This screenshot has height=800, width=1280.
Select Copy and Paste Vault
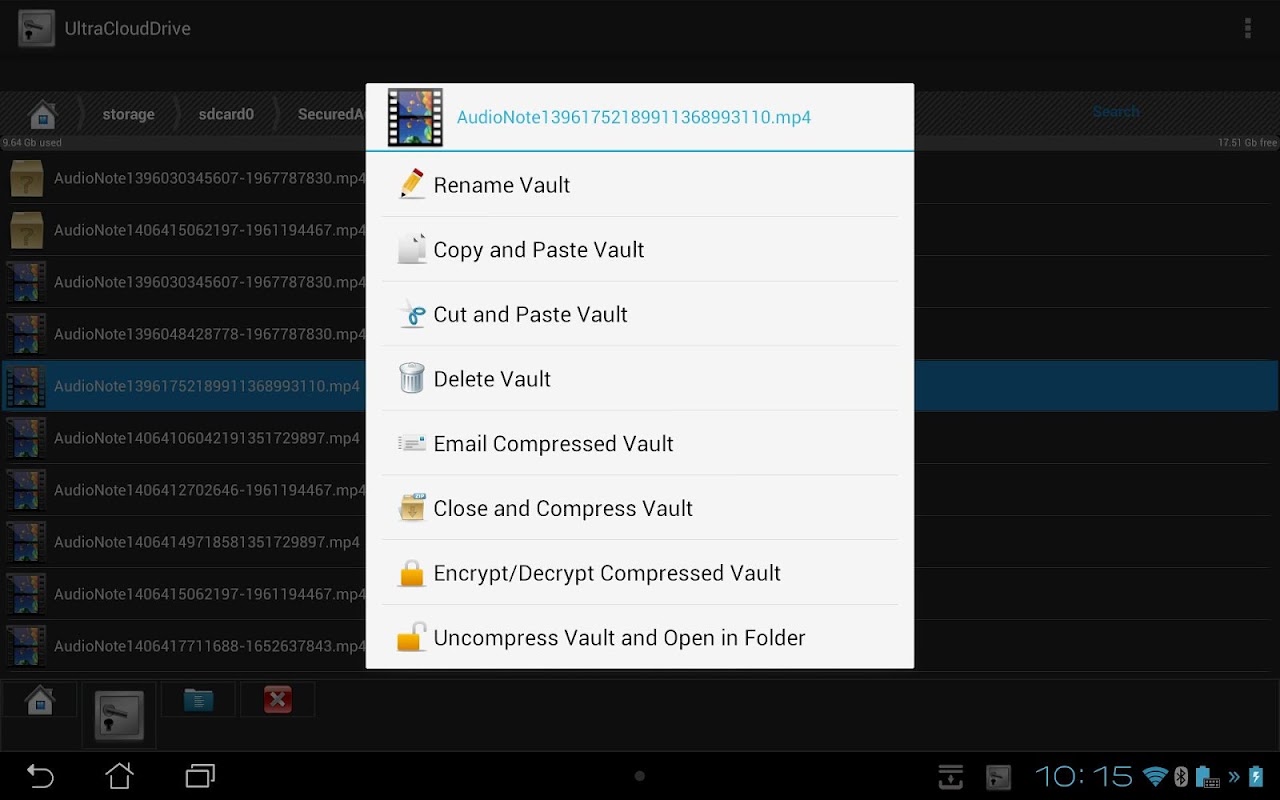click(x=640, y=250)
